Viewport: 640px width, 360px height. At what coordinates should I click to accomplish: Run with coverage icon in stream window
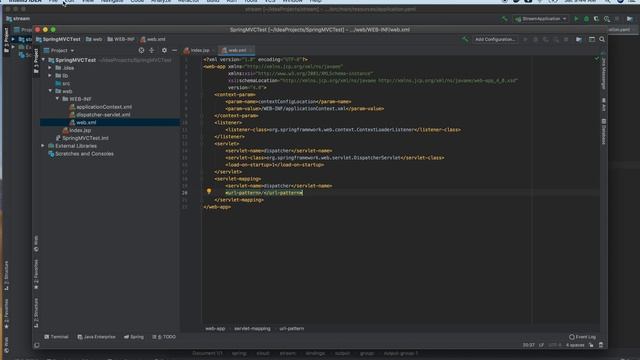click(x=596, y=19)
